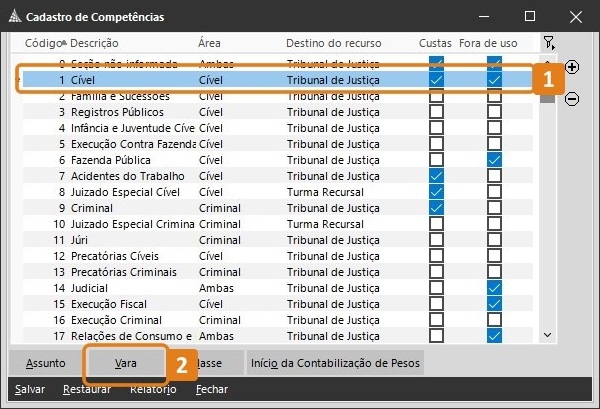Image resolution: width=600 pixels, height=409 pixels.
Task: Click Salvar to save changes
Action: (30, 390)
